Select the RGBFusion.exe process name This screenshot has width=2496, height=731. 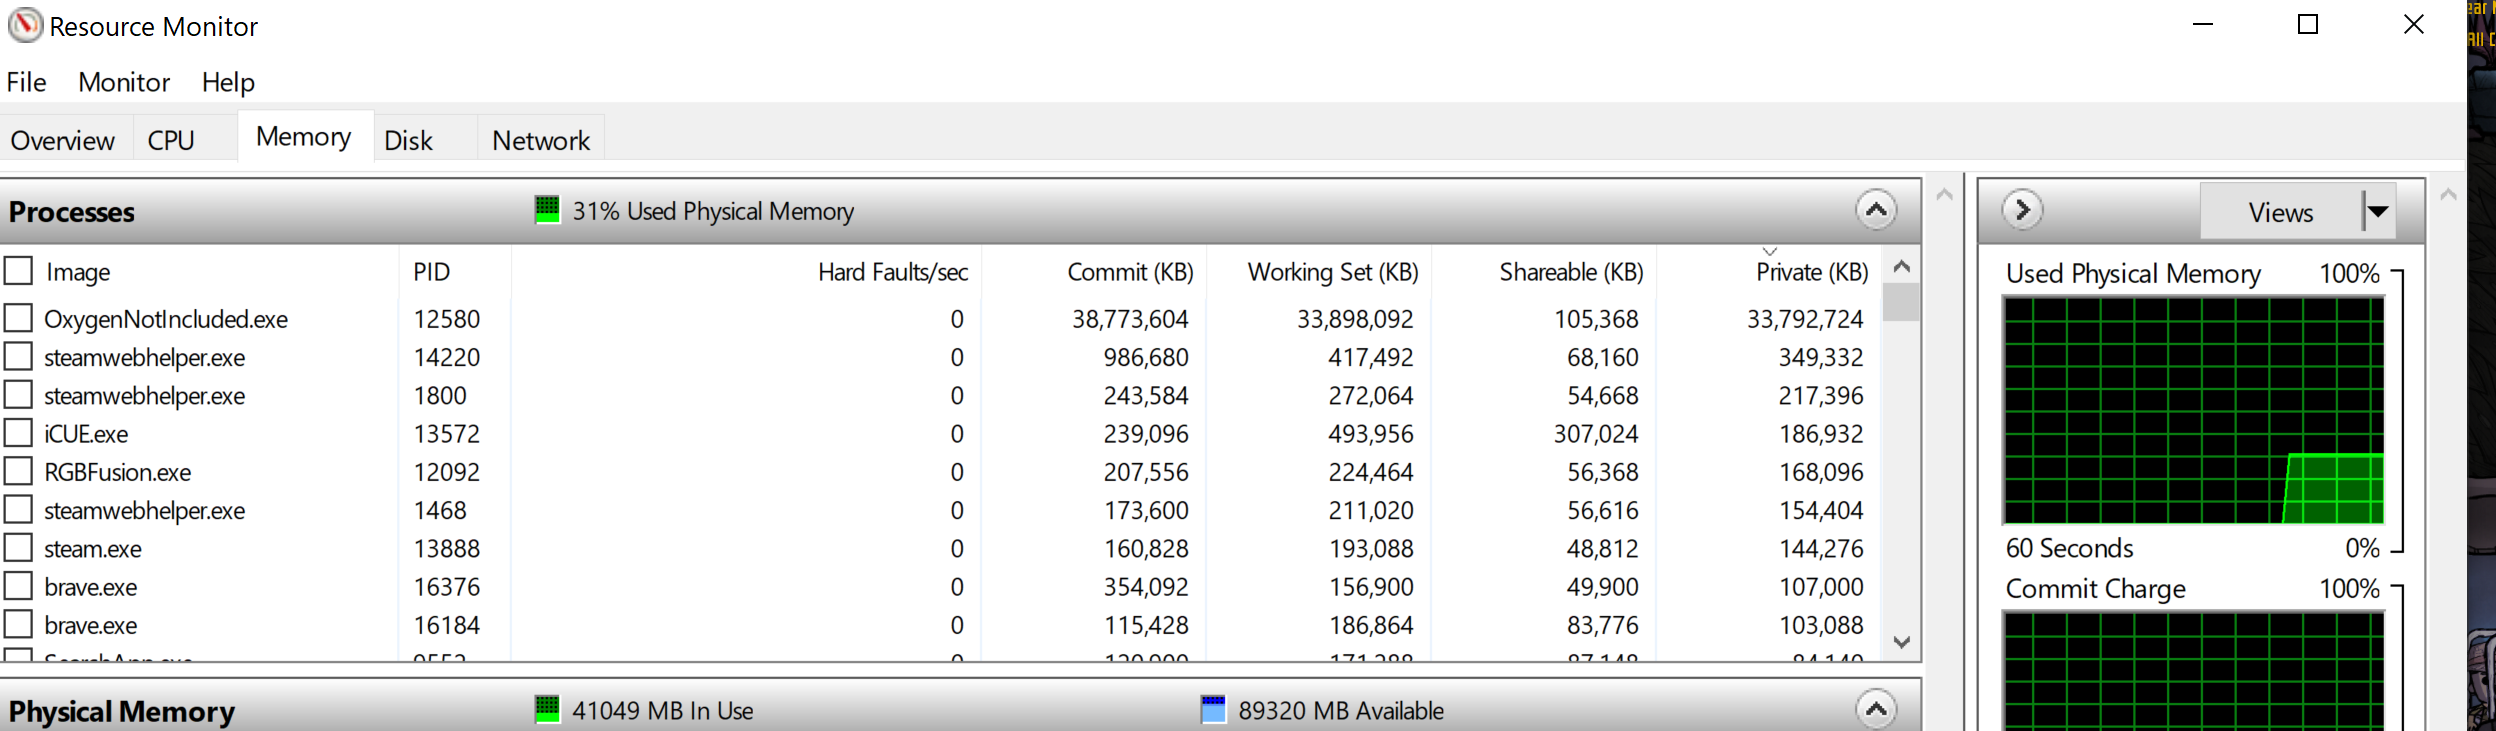point(118,472)
